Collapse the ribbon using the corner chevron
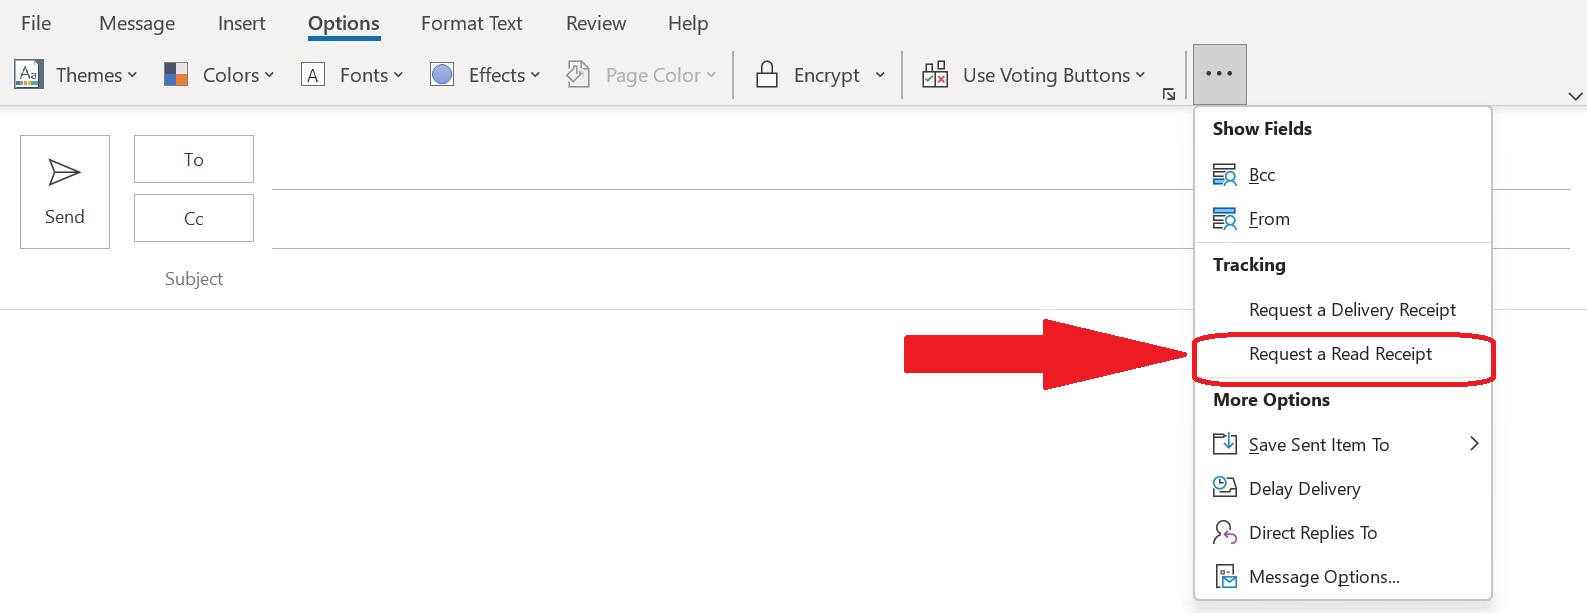1587x613 pixels. click(x=1575, y=96)
